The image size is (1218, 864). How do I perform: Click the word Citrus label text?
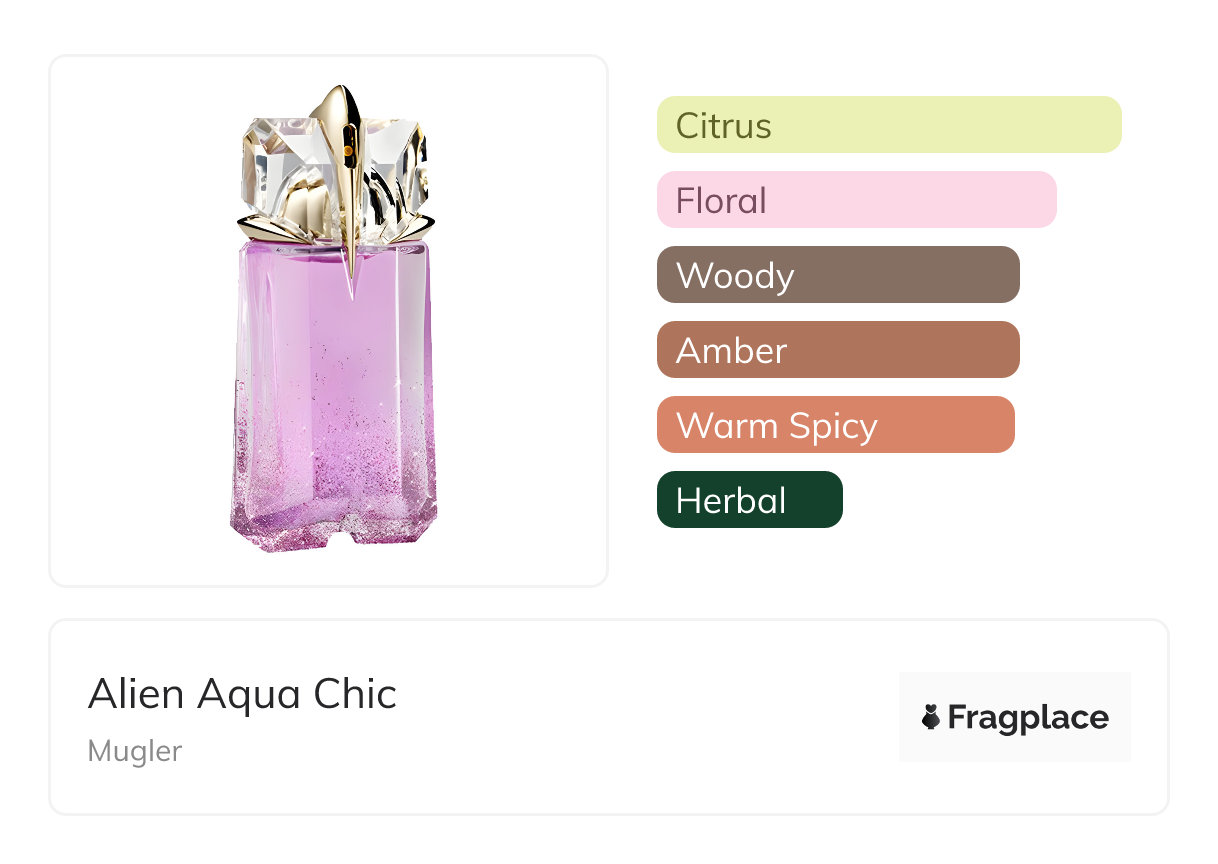click(x=723, y=126)
